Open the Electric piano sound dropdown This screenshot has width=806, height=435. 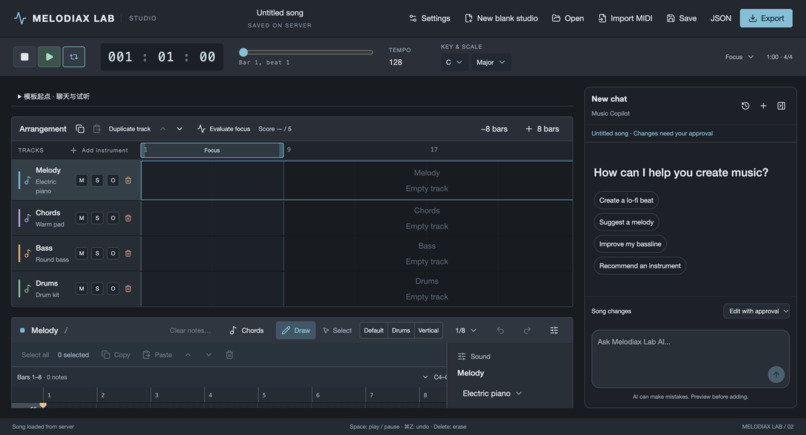coord(492,393)
